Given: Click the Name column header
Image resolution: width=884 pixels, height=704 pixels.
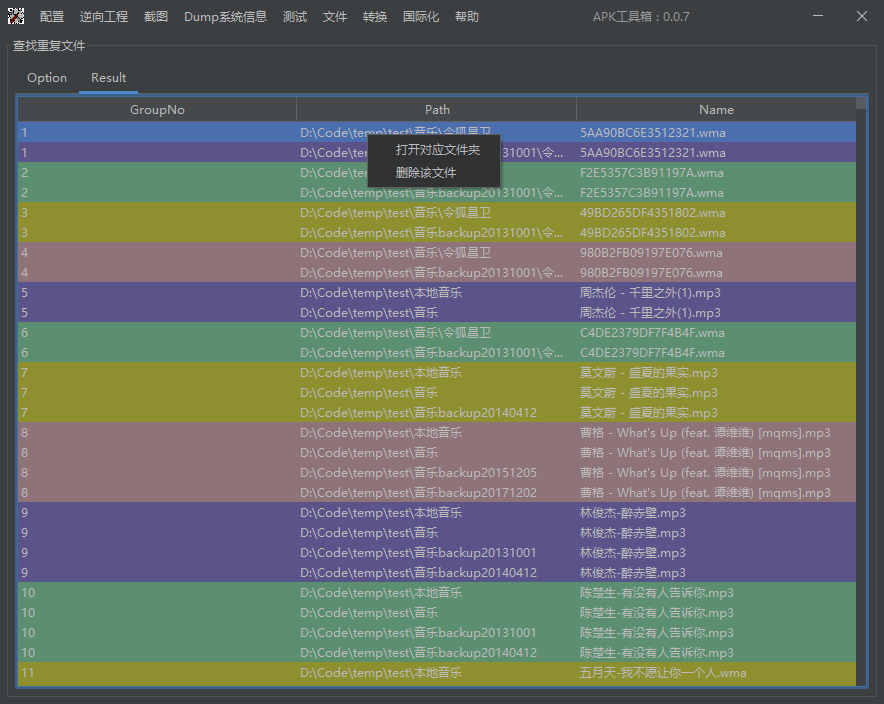Looking at the screenshot, I should tap(716, 109).
